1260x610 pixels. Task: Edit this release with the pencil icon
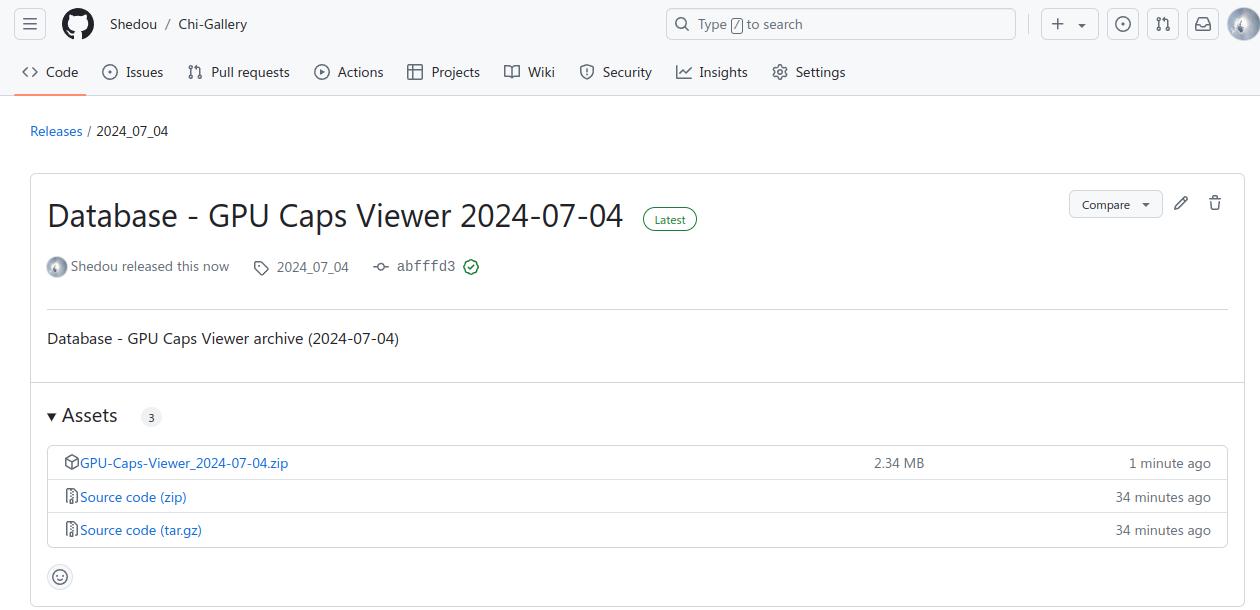(x=1181, y=203)
